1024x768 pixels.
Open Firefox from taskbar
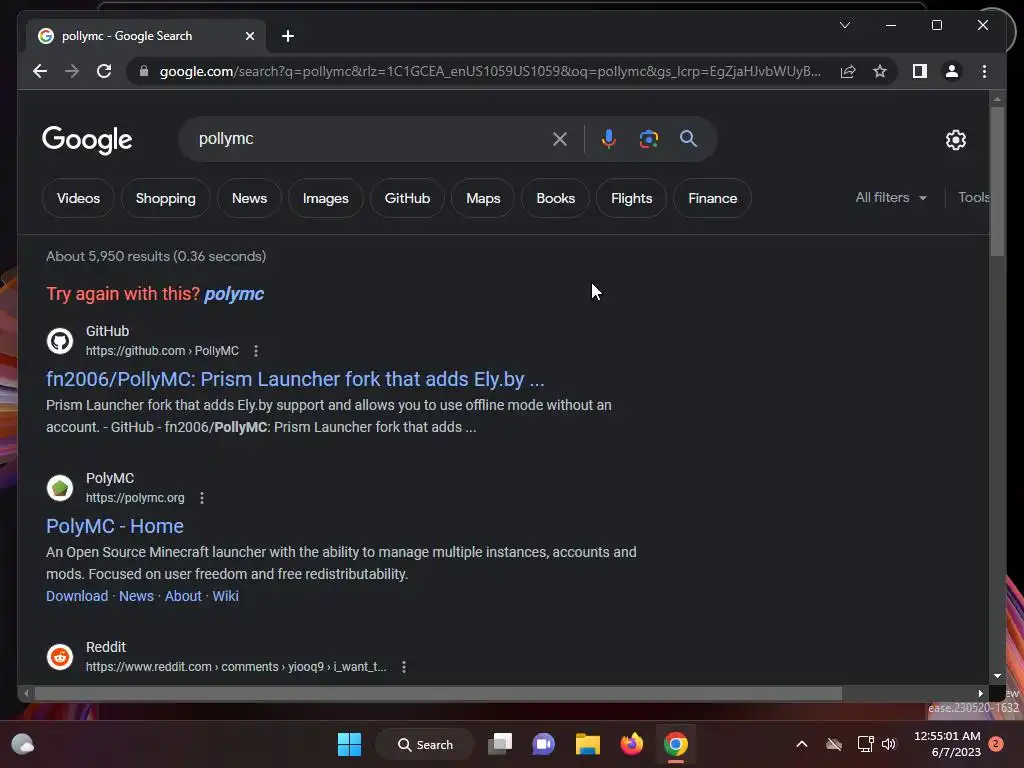(x=632, y=744)
